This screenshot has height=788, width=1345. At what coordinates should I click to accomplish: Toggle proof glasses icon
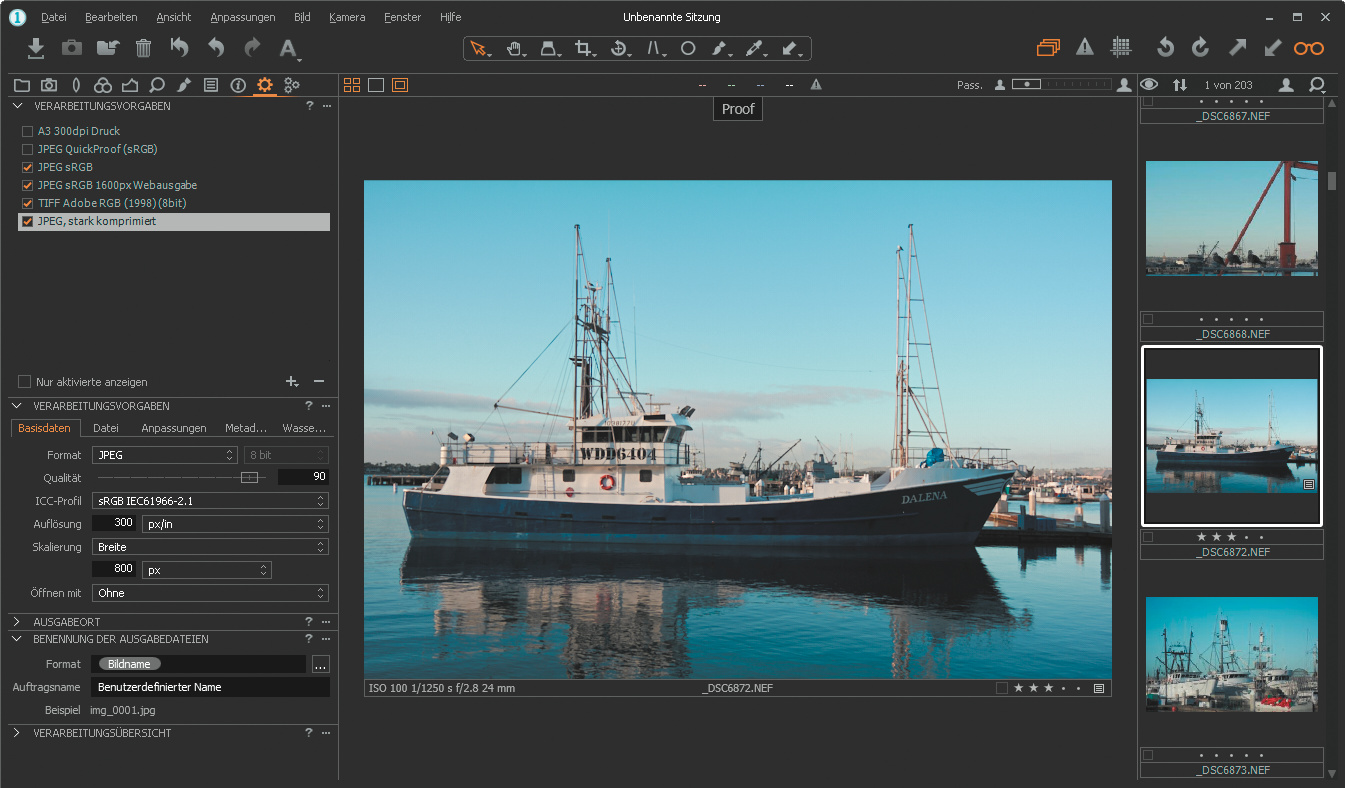(1308, 48)
